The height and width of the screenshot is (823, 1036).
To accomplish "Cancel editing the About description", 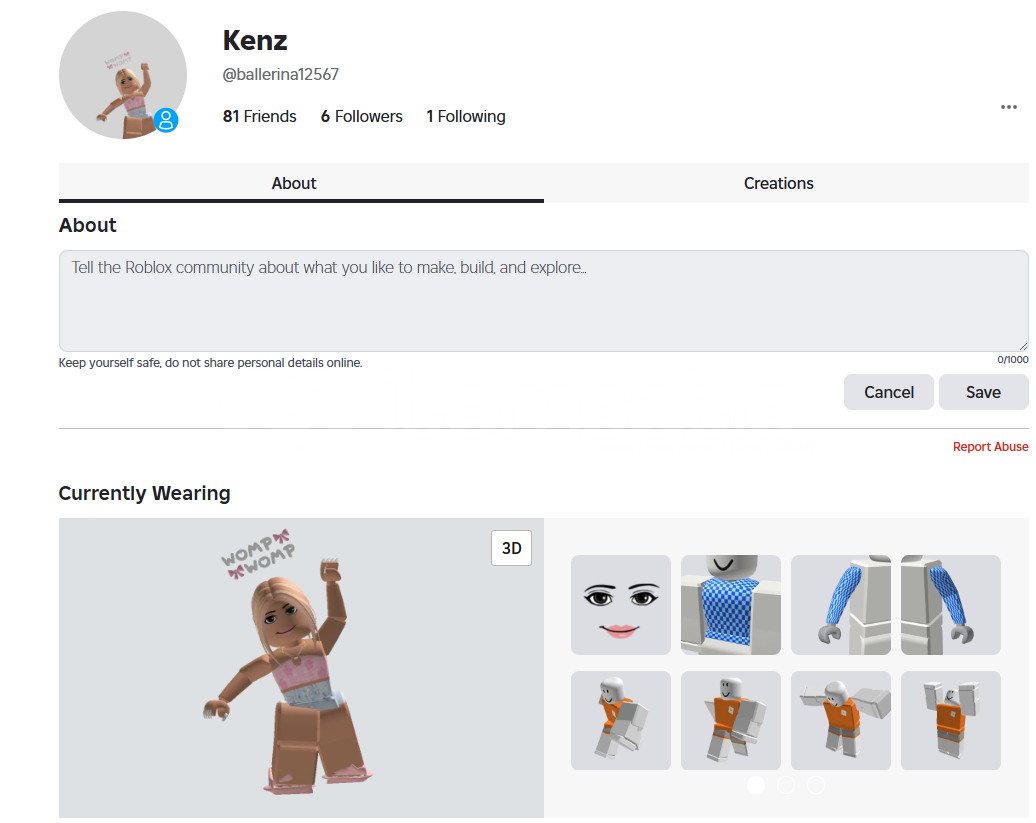I will coord(889,392).
